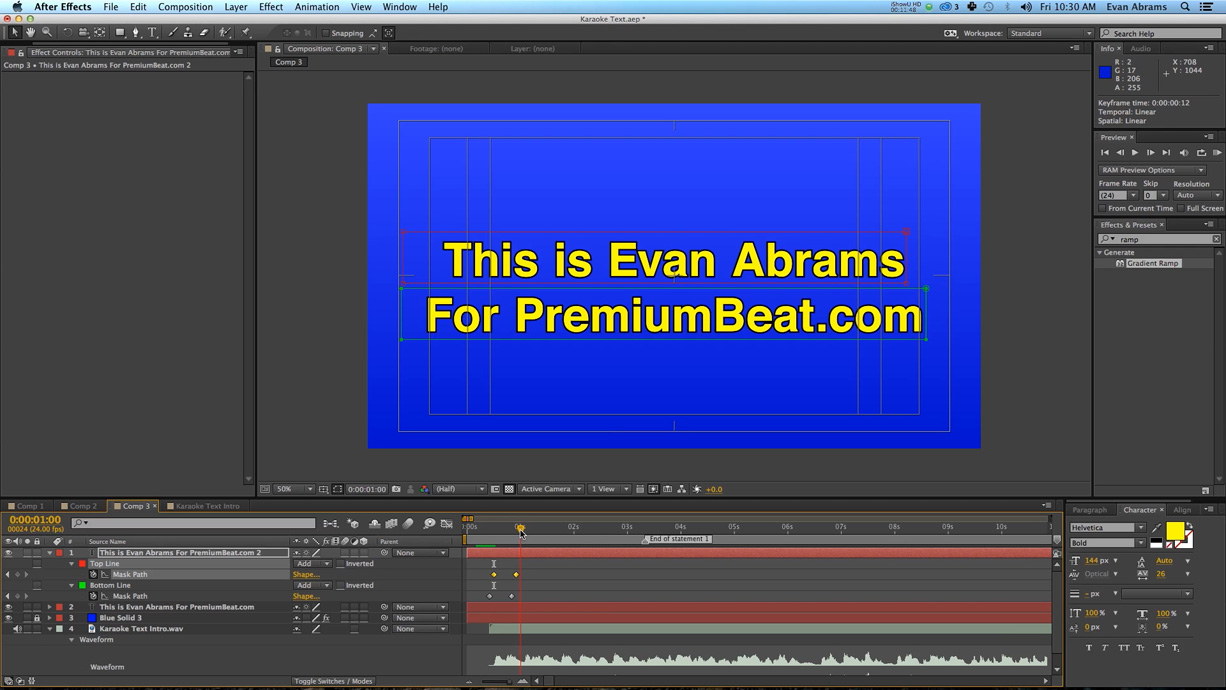
Task: Enable motion blur for timeline
Action: tap(409, 523)
